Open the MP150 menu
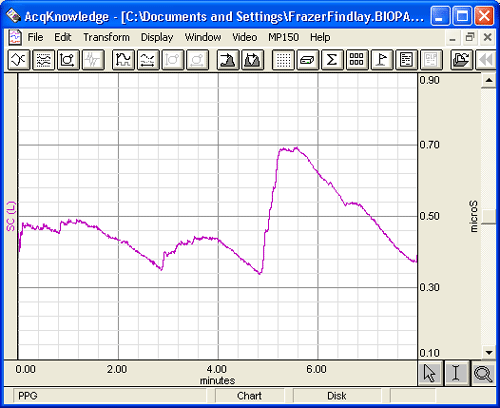Image resolution: width=500 pixels, height=408 pixels. pyautogui.click(x=283, y=37)
